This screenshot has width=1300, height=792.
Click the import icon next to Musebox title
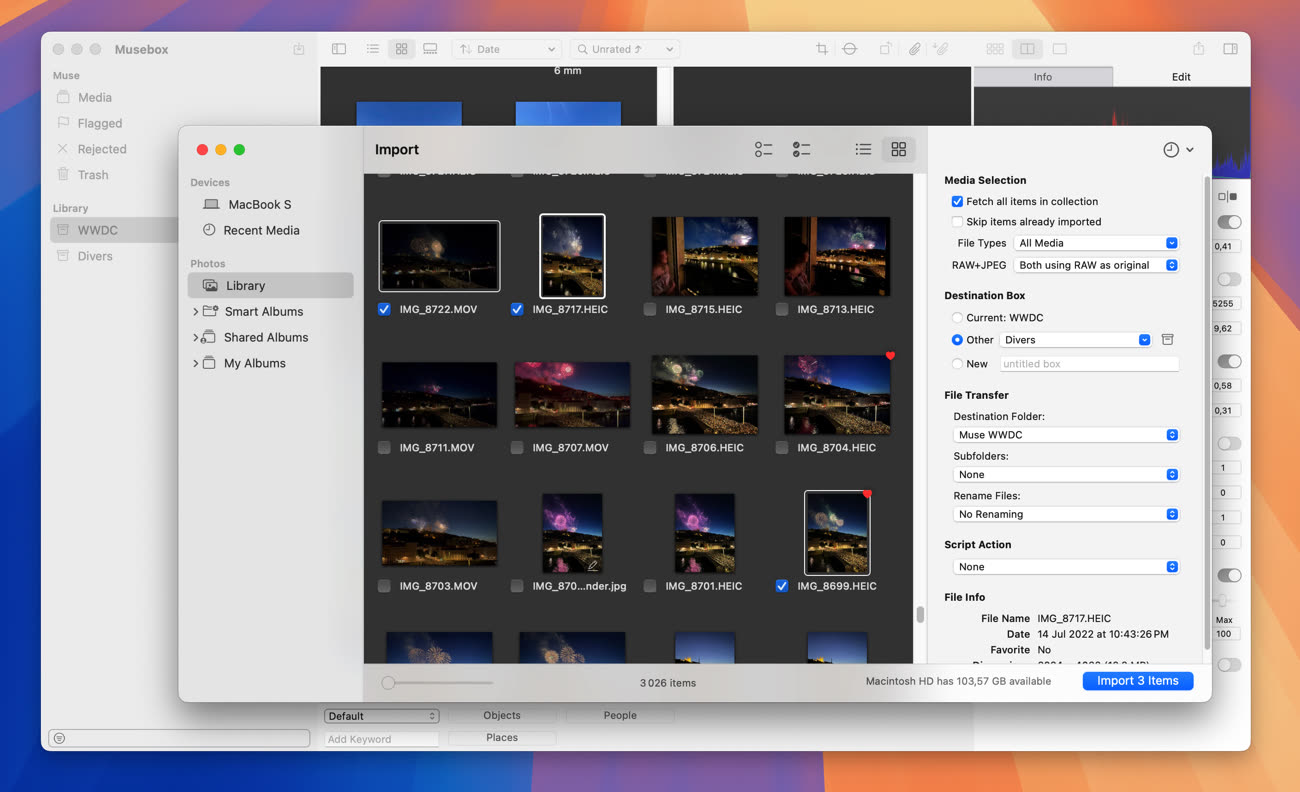pos(299,49)
